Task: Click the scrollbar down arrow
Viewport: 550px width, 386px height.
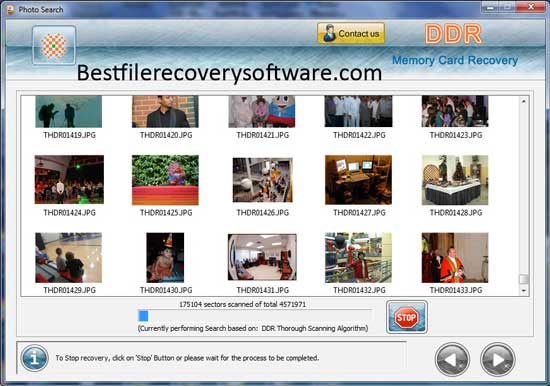Action: 523,290
